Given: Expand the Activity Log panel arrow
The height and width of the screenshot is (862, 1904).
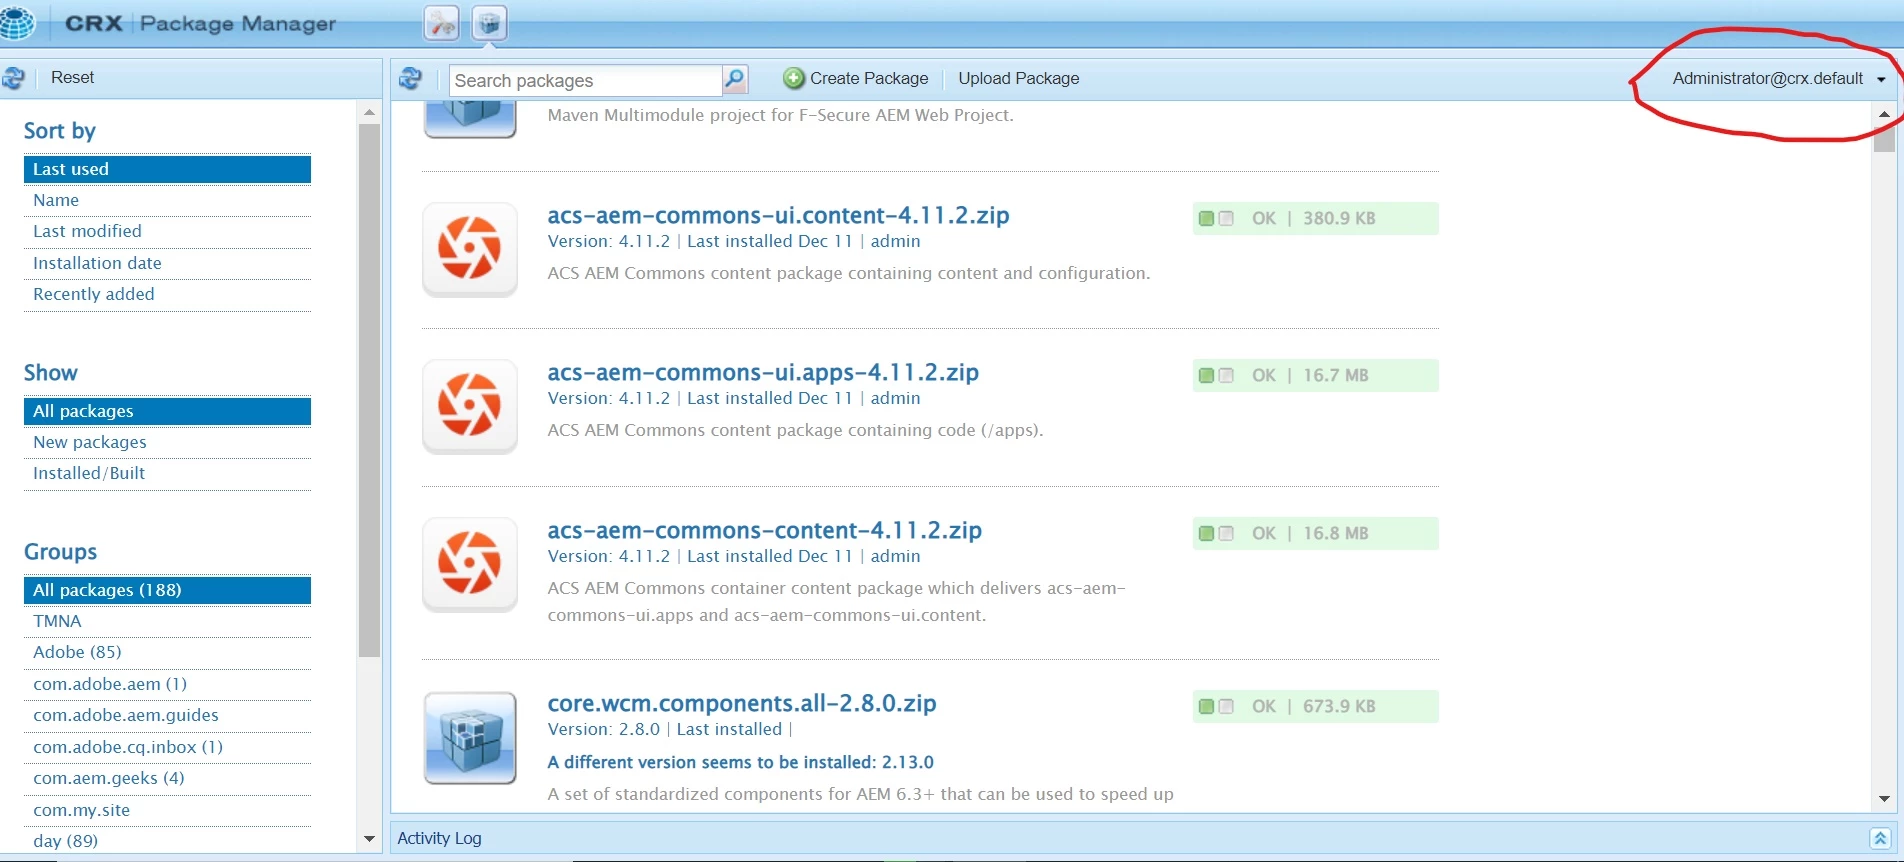Looking at the screenshot, I should tap(1880, 838).
